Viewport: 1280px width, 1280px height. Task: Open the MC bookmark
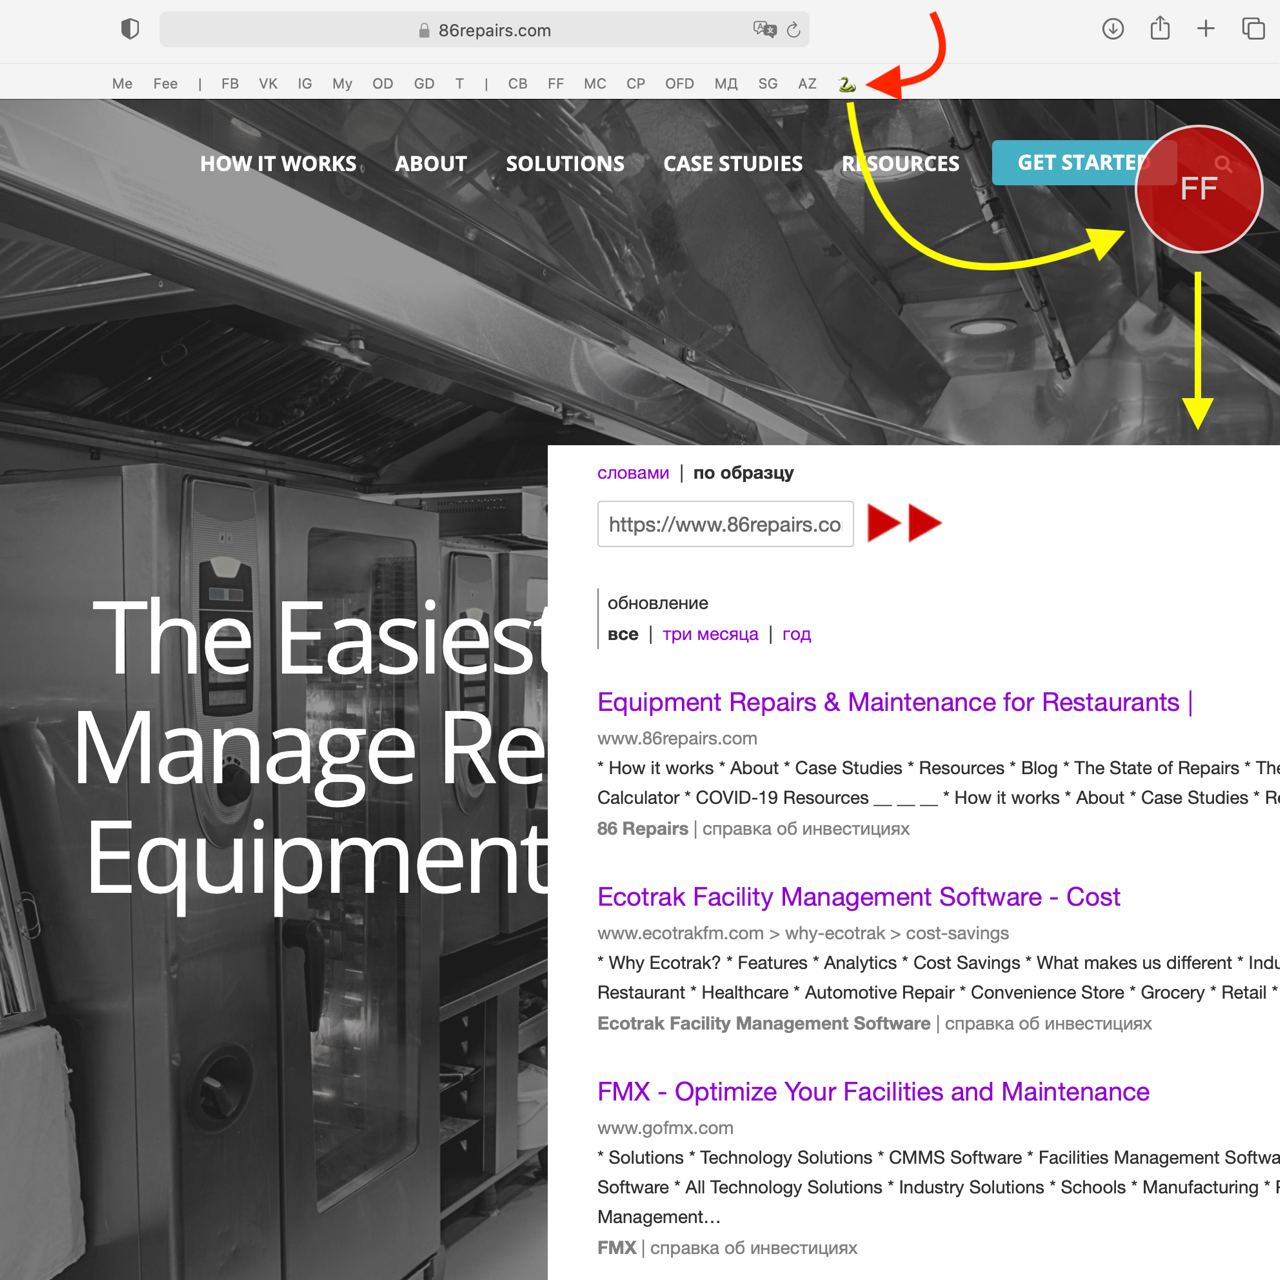coord(595,84)
